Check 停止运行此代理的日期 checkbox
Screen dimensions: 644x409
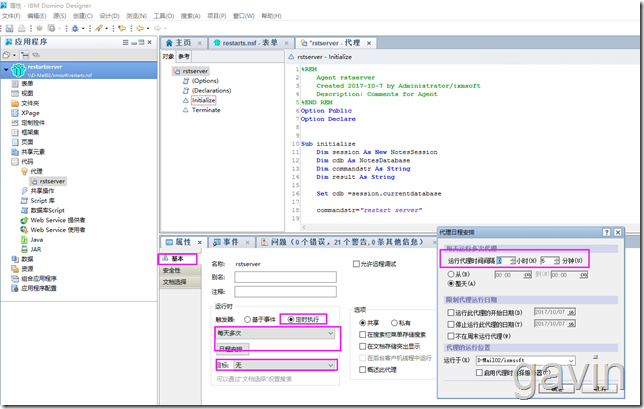click(451, 324)
